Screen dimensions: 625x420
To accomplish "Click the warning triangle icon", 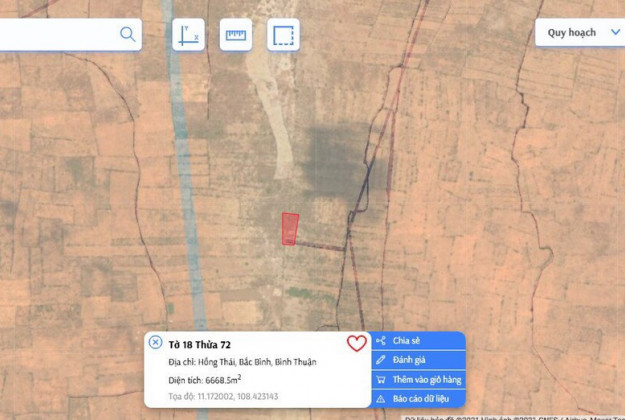I will 381,398.
